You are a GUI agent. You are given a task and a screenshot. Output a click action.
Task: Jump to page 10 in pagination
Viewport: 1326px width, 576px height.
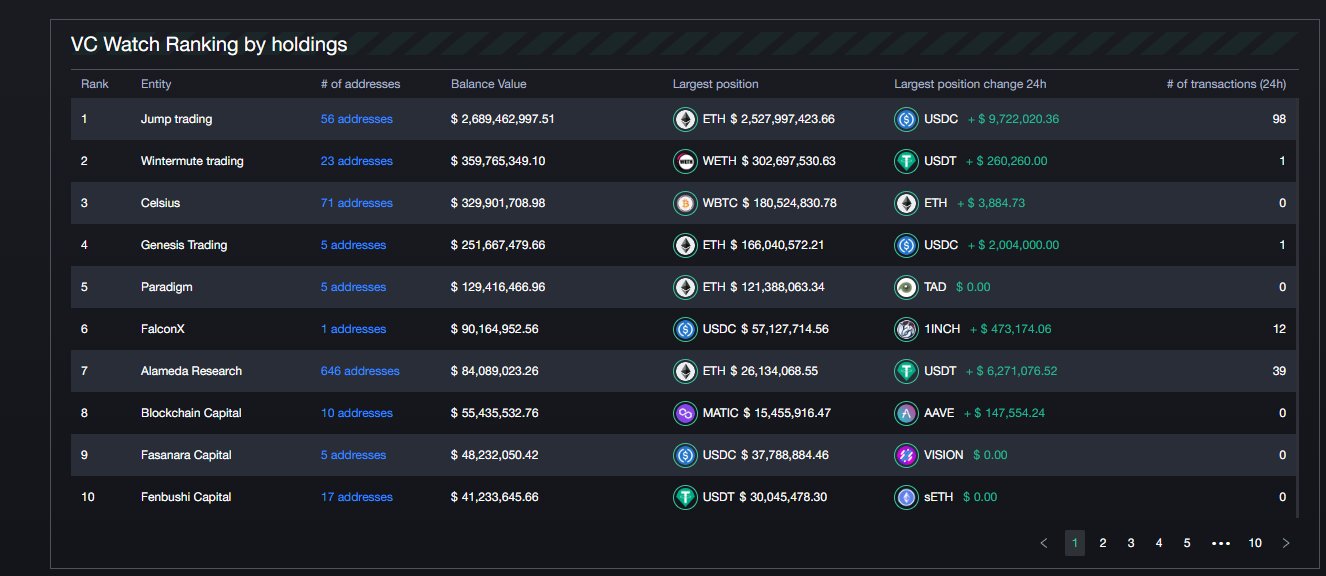(x=1255, y=543)
